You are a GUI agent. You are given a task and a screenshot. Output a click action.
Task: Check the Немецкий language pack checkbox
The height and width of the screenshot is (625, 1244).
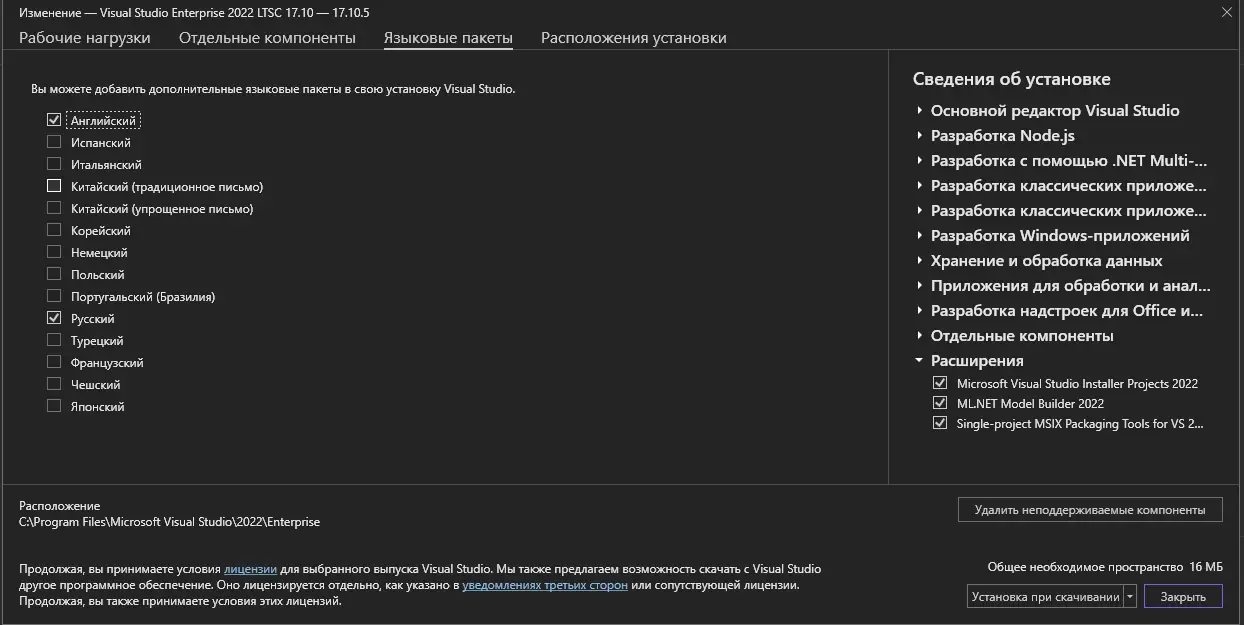(54, 252)
